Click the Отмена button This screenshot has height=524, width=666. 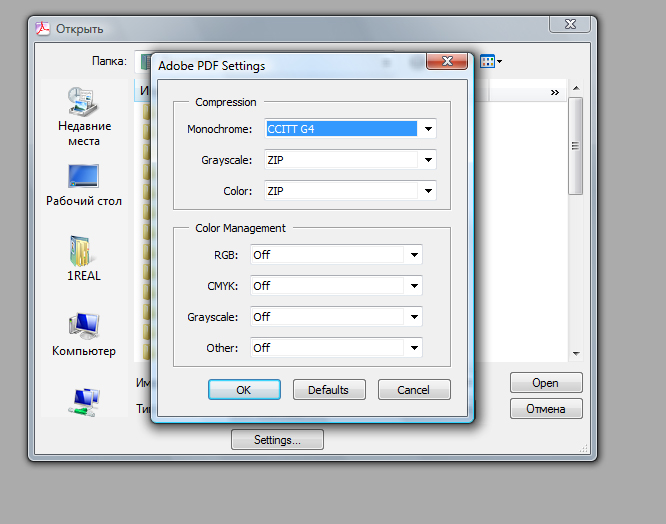pyautogui.click(x=546, y=409)
